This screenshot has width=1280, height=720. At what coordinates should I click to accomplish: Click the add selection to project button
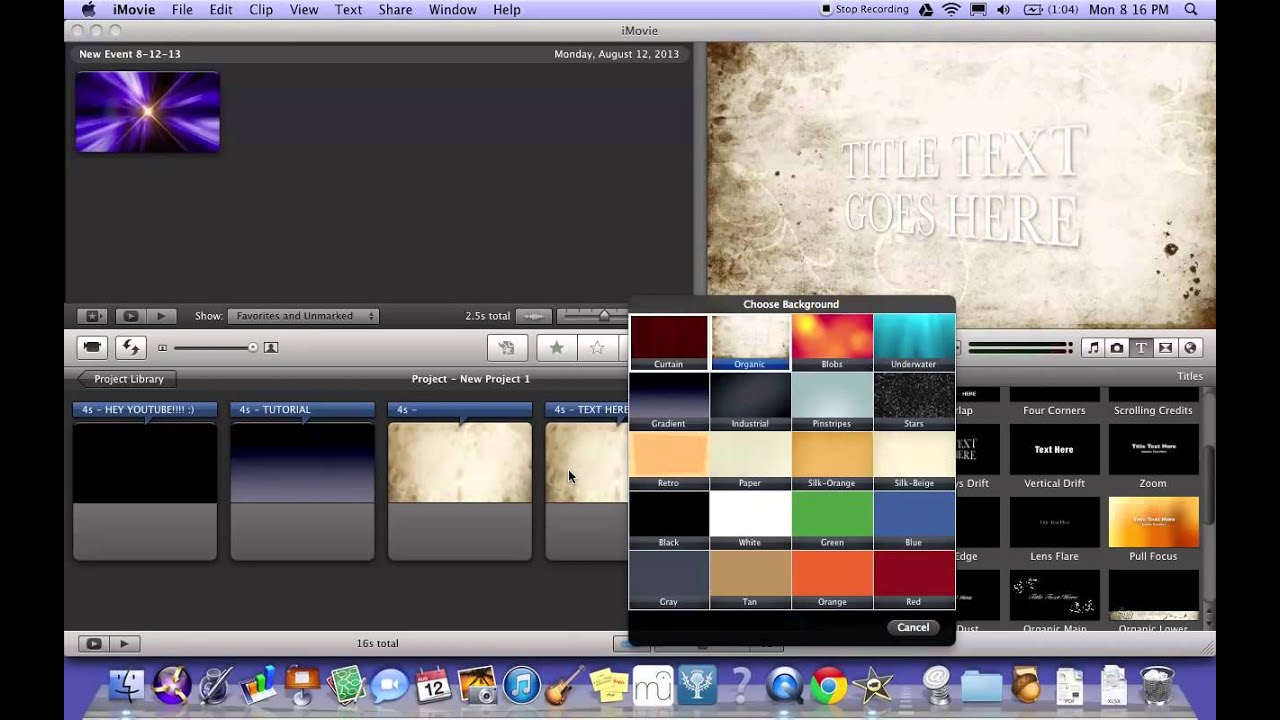[507, 347]
